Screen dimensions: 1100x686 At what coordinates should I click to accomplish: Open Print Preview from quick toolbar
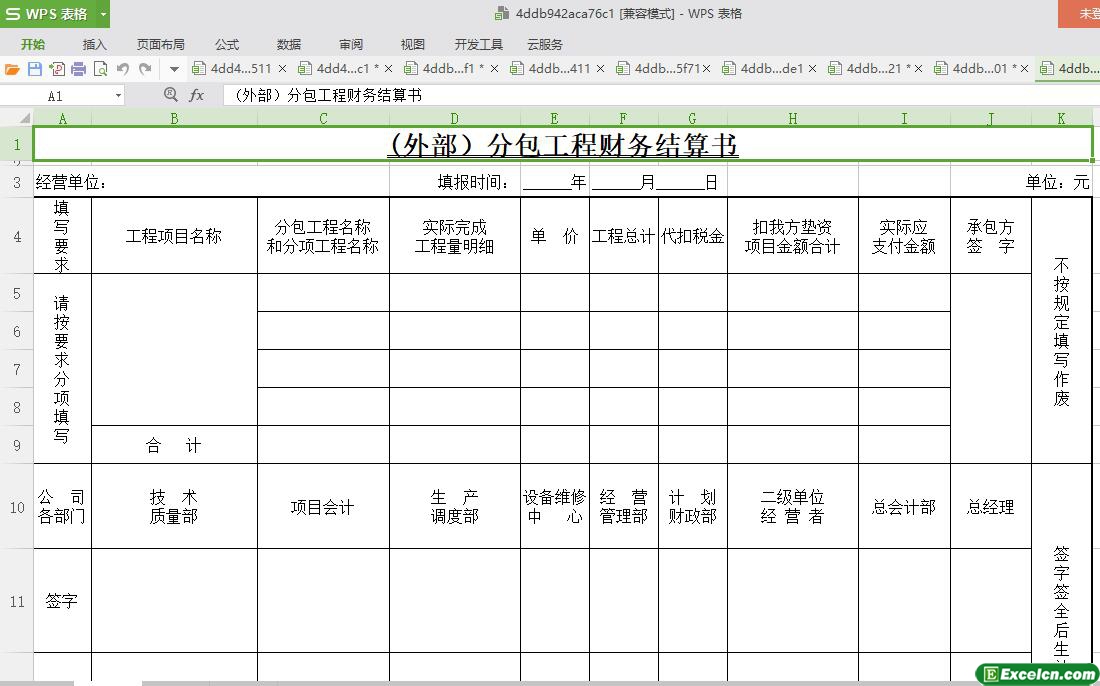(x=100, y=69)
